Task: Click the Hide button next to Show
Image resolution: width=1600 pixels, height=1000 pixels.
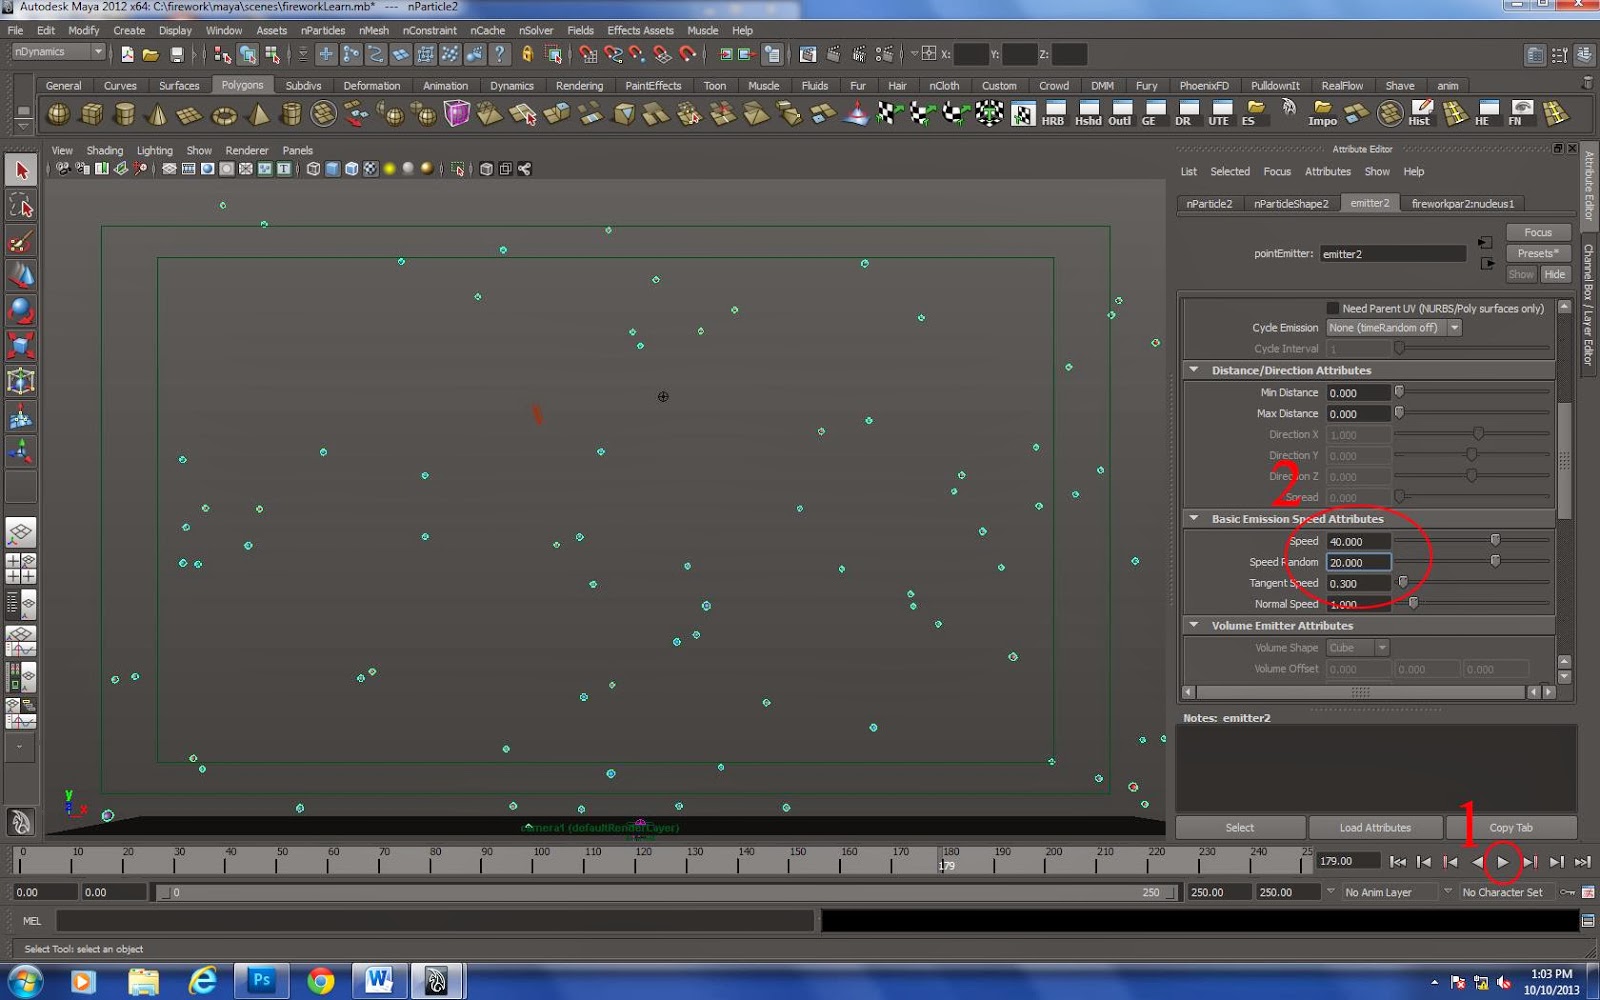Action: point(1556,274)
